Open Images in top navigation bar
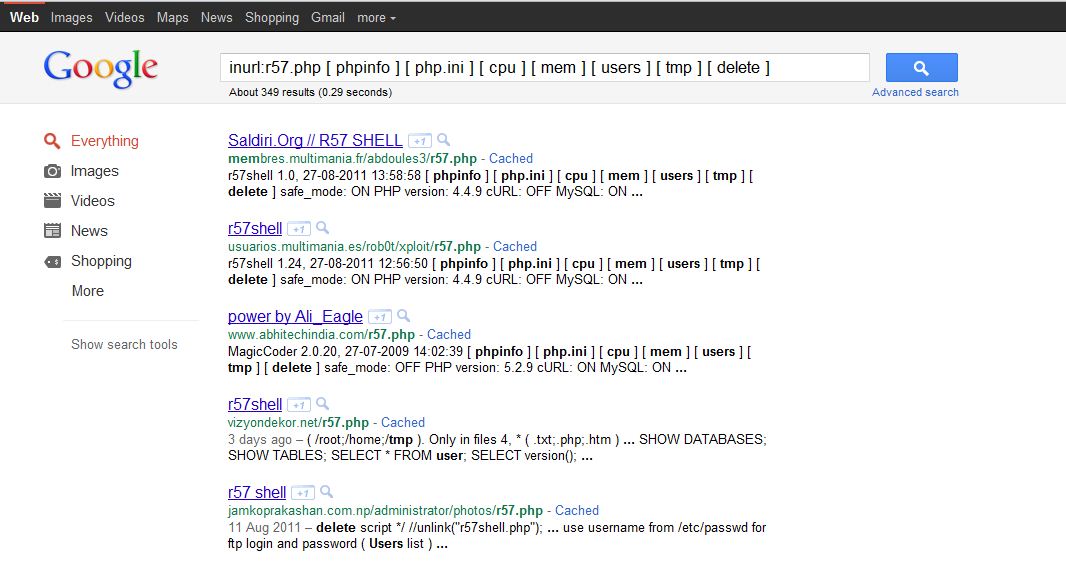 [x=71, y=18]
